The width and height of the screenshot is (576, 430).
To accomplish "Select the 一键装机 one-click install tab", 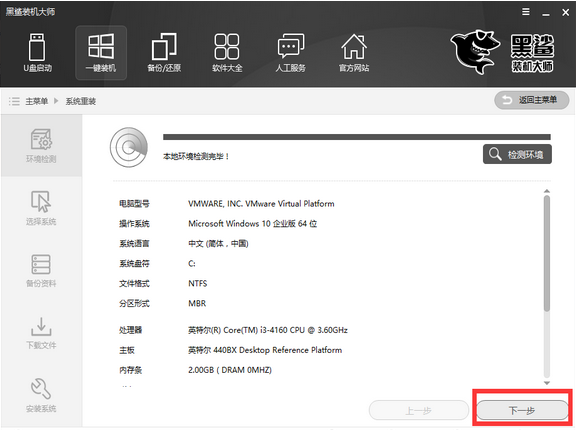I will click(101, 53).
